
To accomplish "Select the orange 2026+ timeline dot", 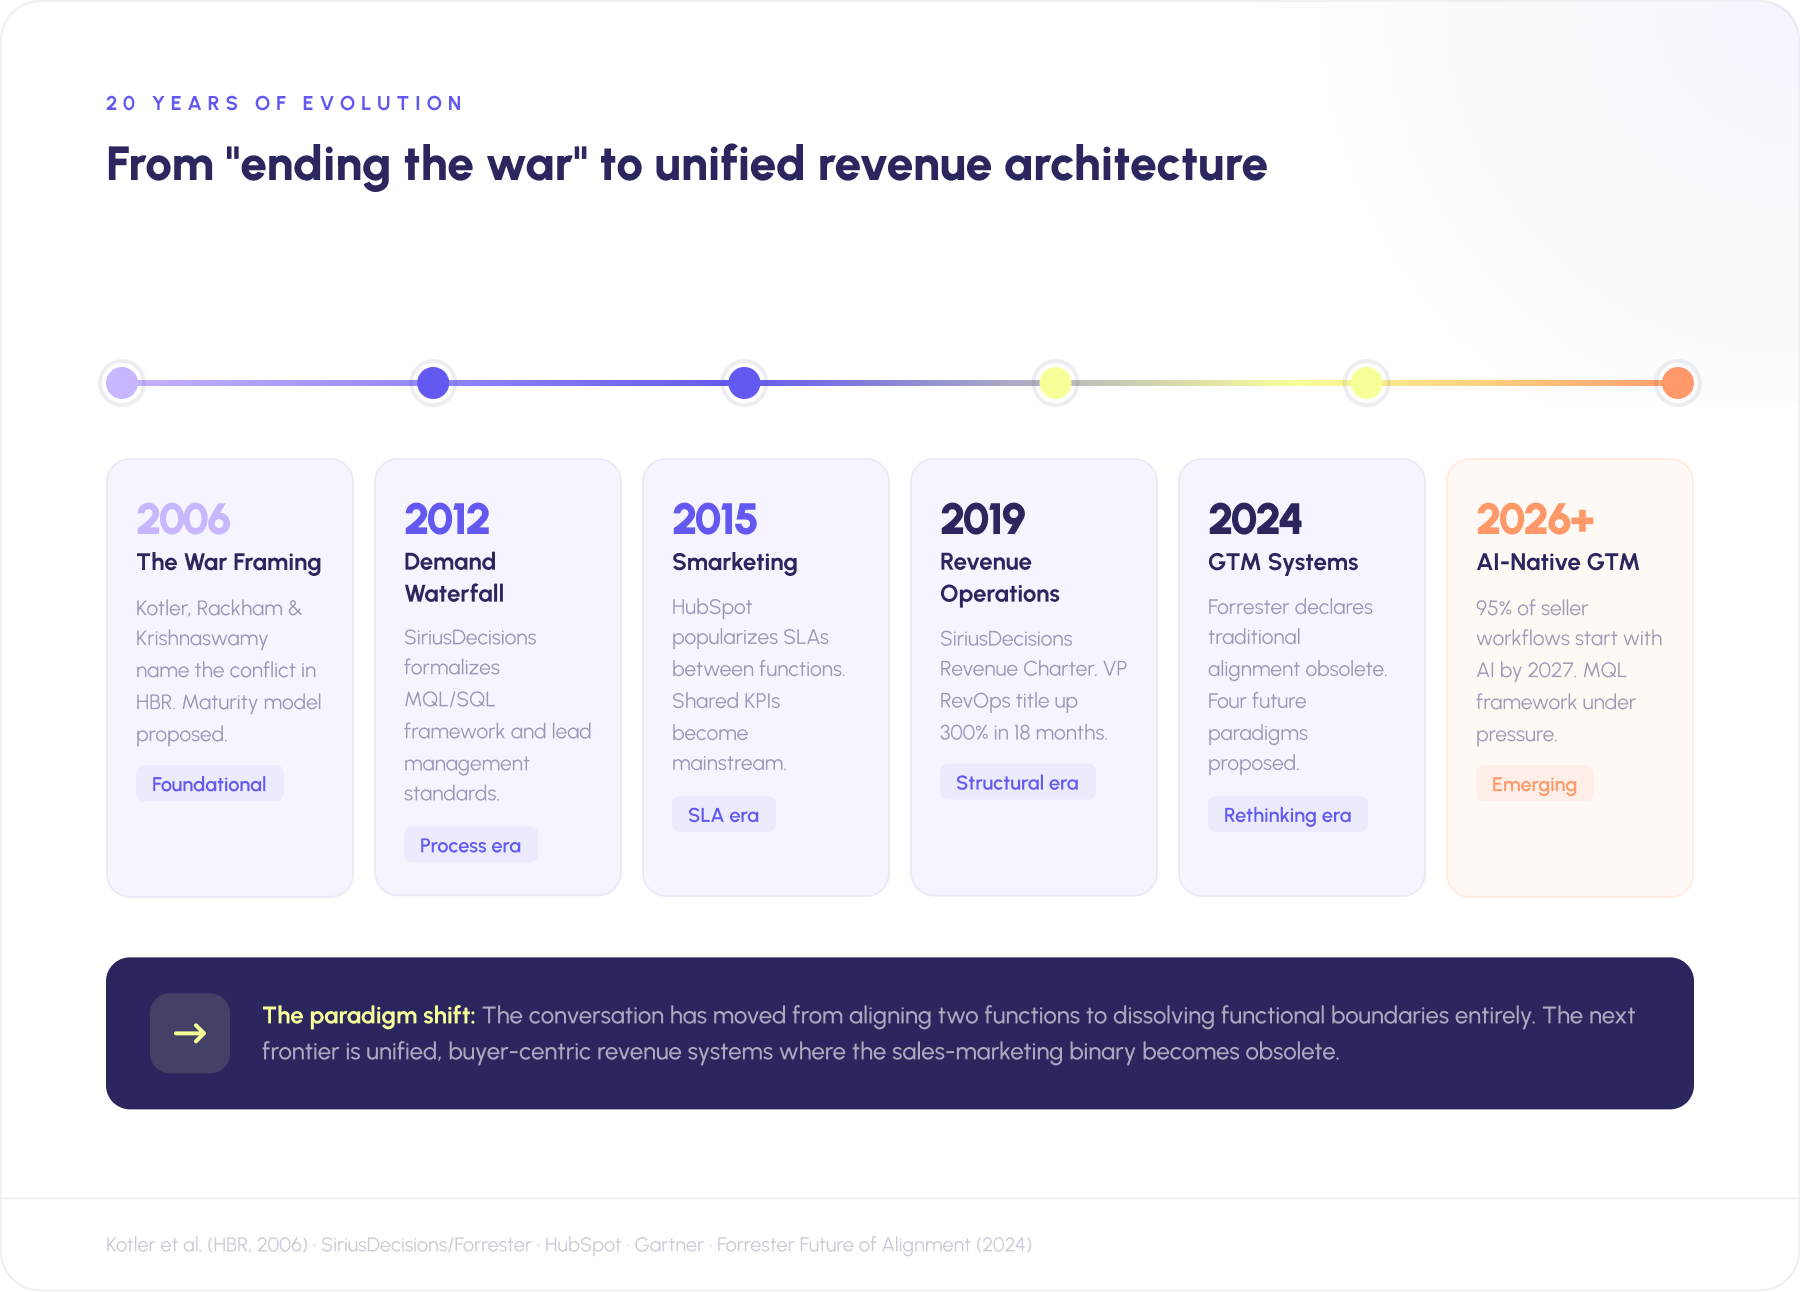I will coord(1677,382).
